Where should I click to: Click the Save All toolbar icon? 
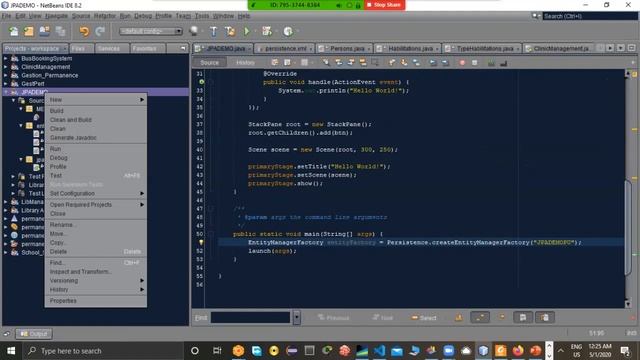[60, 31]
